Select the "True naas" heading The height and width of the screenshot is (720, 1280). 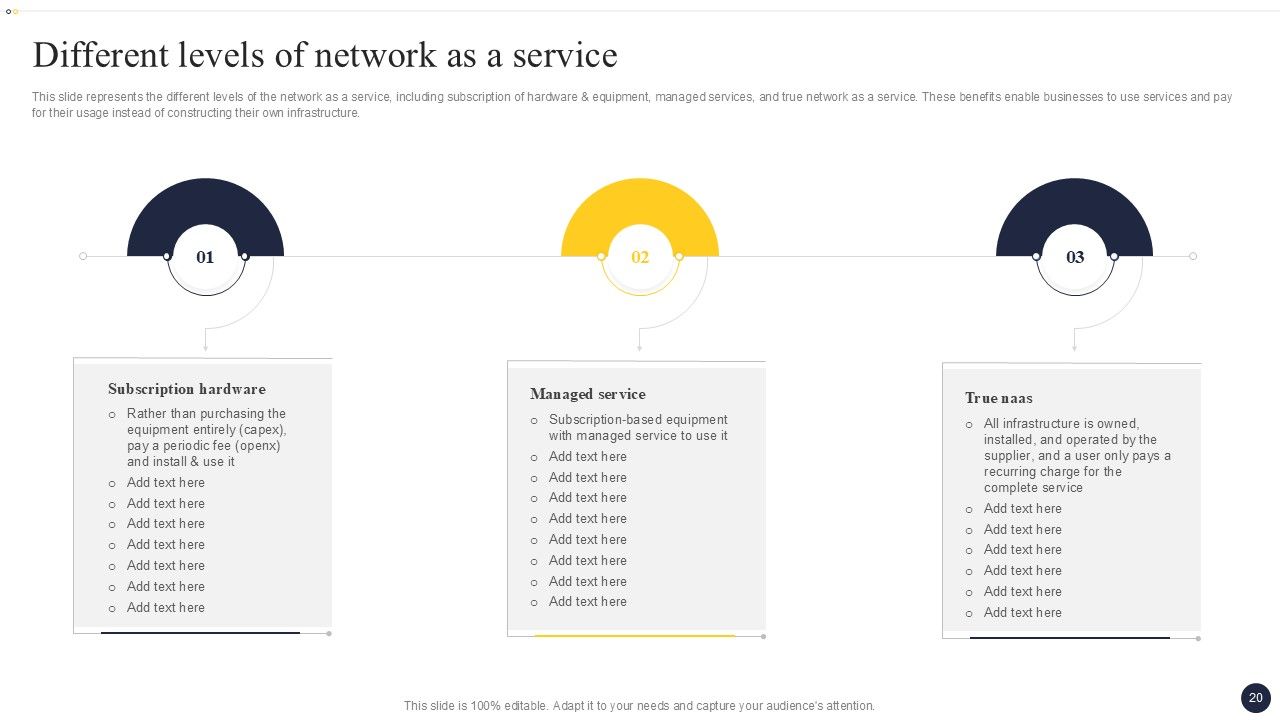[x=999, y=398]
